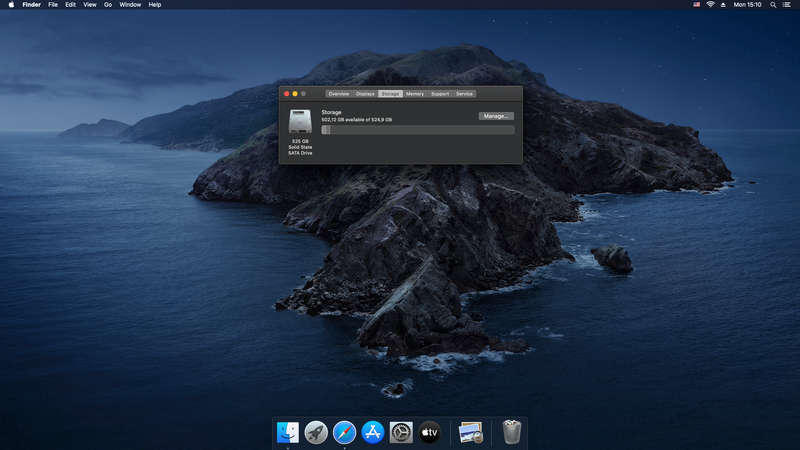
Task: Open Finder from the Dock
Action: (x=288, y=432)
